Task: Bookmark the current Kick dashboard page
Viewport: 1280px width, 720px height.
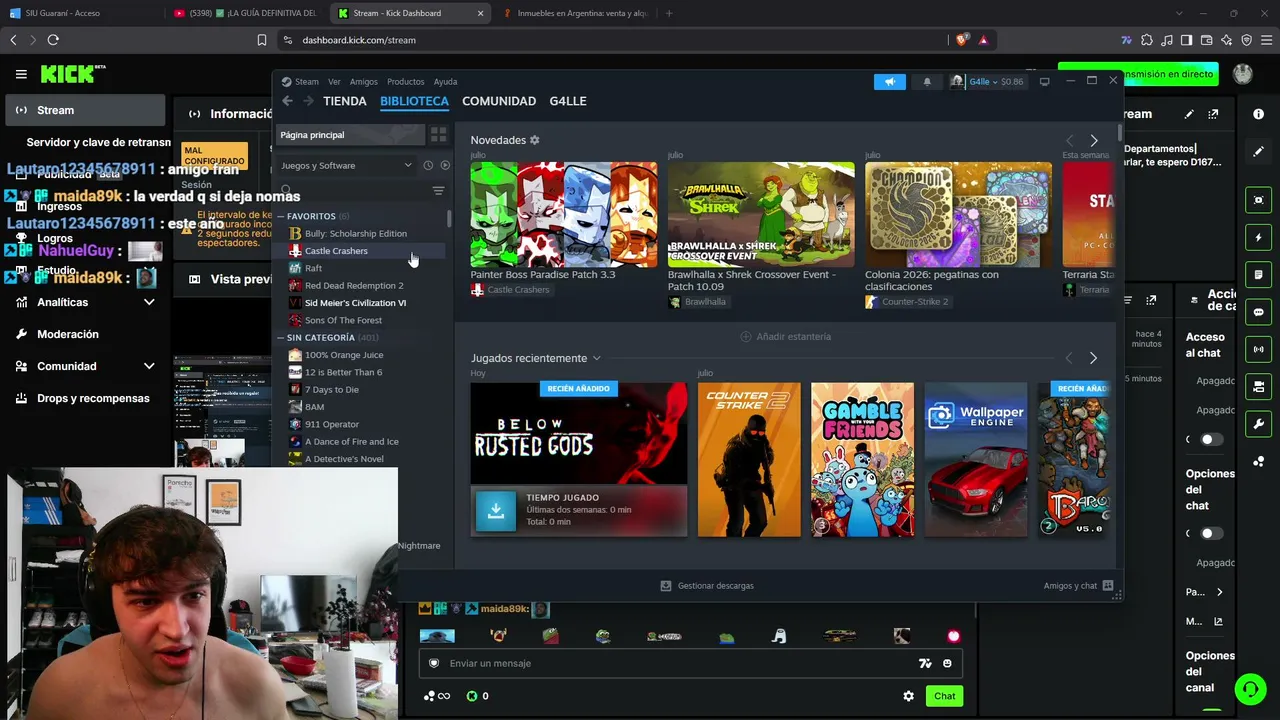Action: [x=262, y=40]
